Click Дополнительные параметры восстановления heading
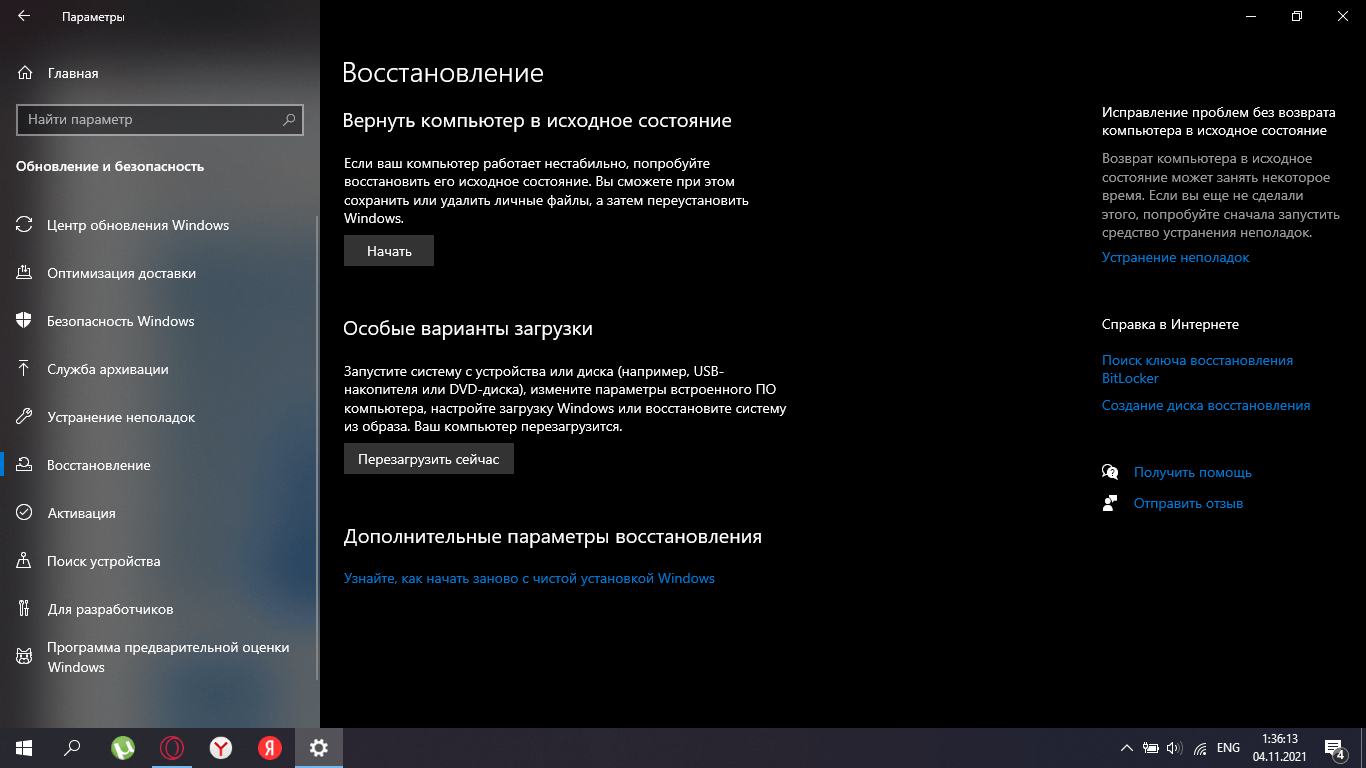Screen dimensions: 1366x768 tap(553, 537)
